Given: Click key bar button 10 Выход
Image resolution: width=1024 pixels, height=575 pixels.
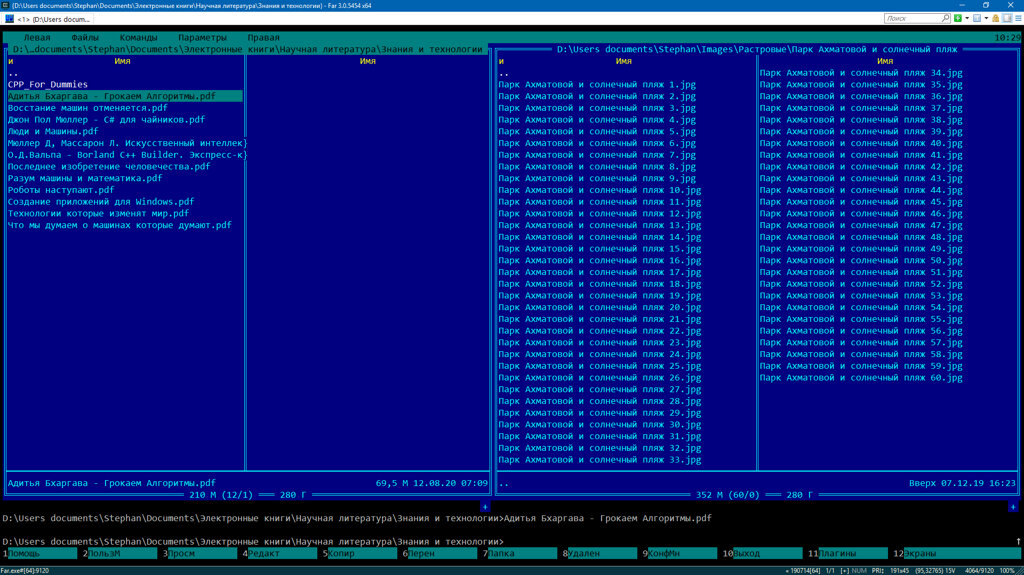Looking at the screenshot, I should (x=764, y=553).
